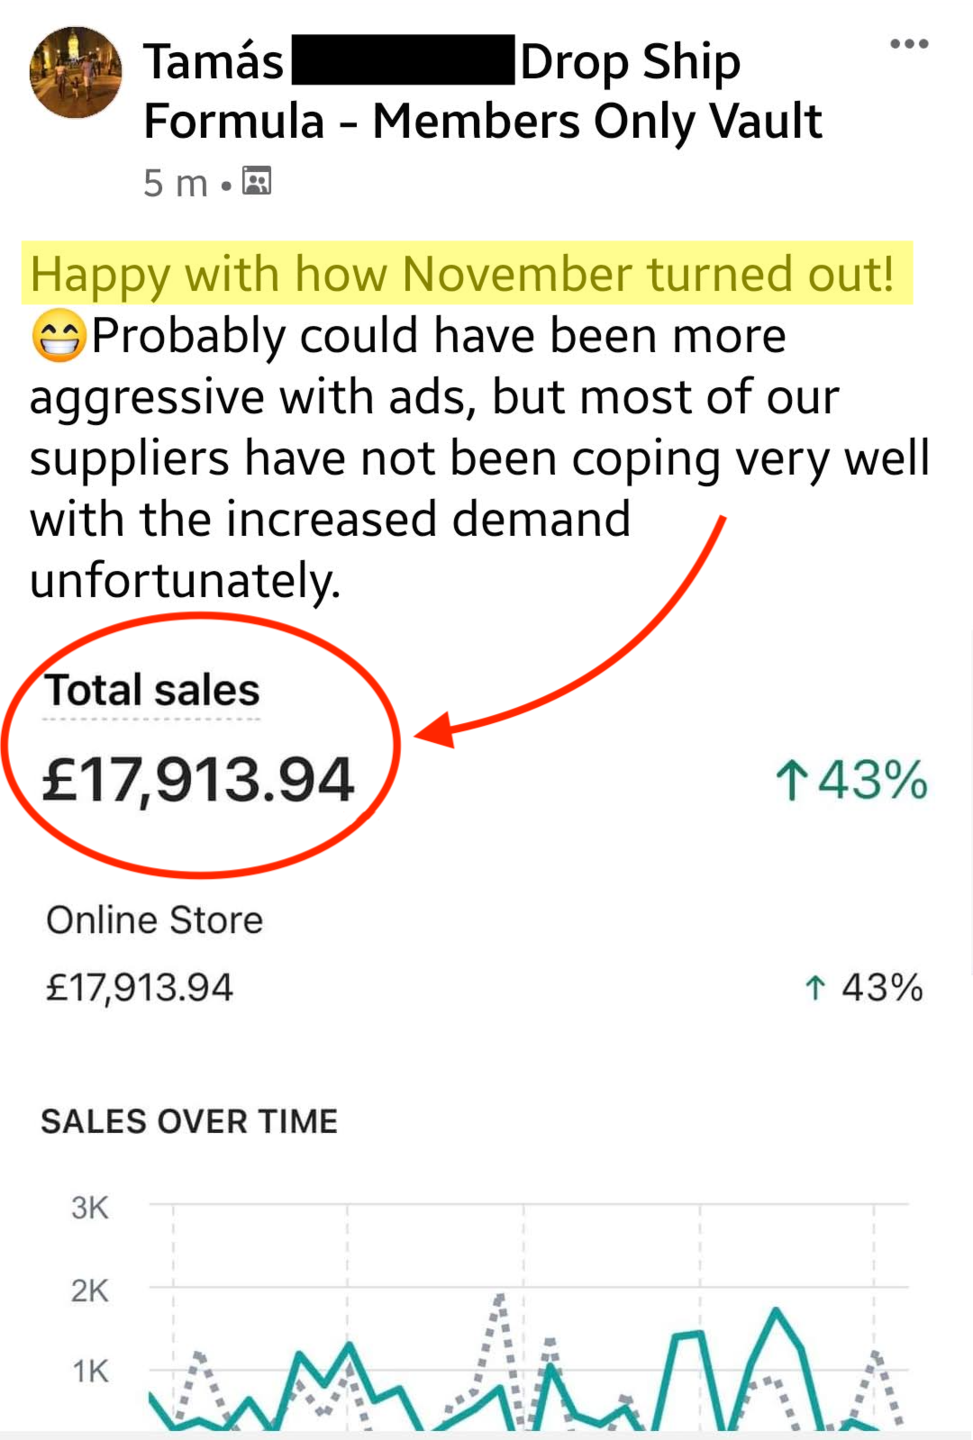Click the Online Store row label
The width and height of the screenshot is (973, 1440).
[155, 920]
